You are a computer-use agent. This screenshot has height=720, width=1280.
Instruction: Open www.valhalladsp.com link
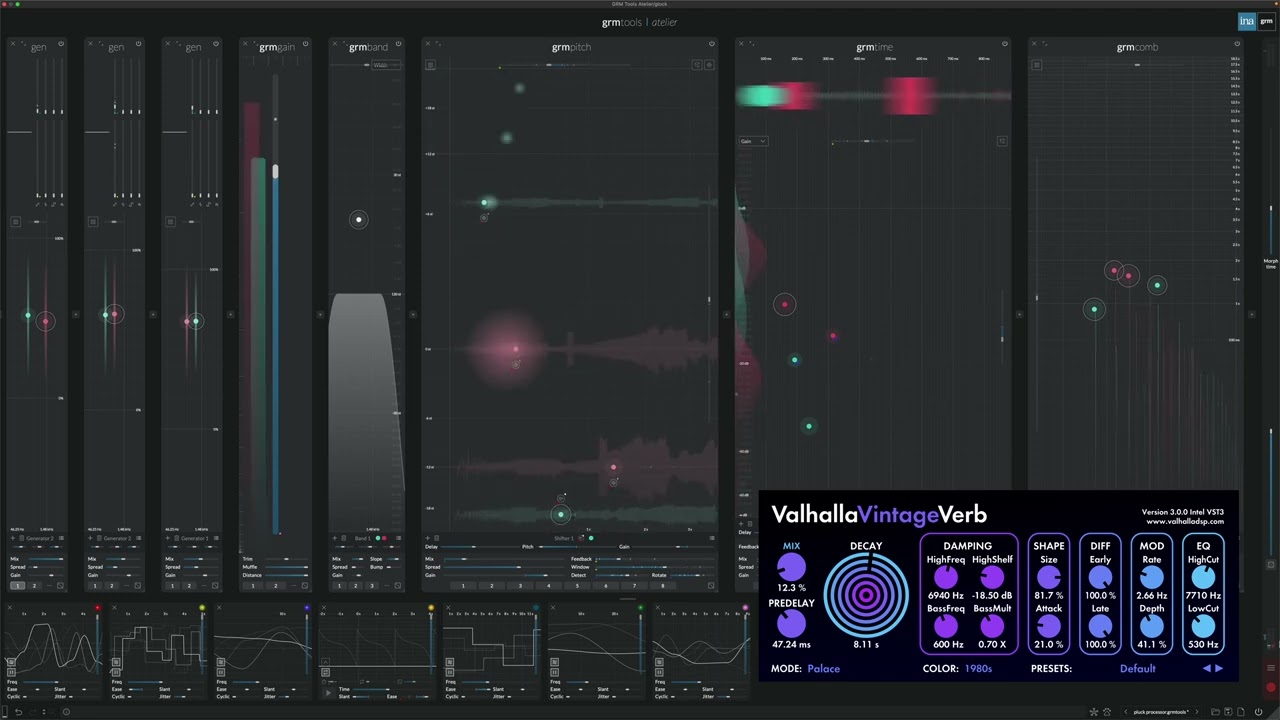coord(1185,522)
